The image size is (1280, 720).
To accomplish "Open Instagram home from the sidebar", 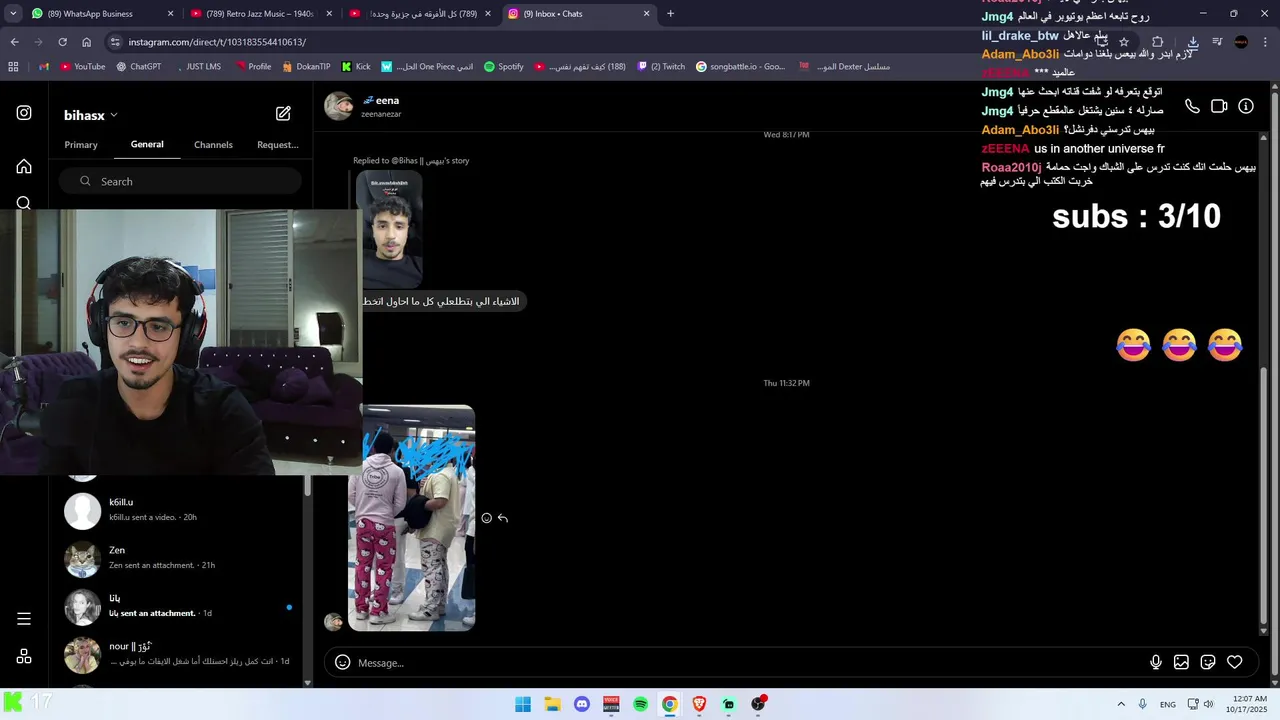I will (24, 166).
